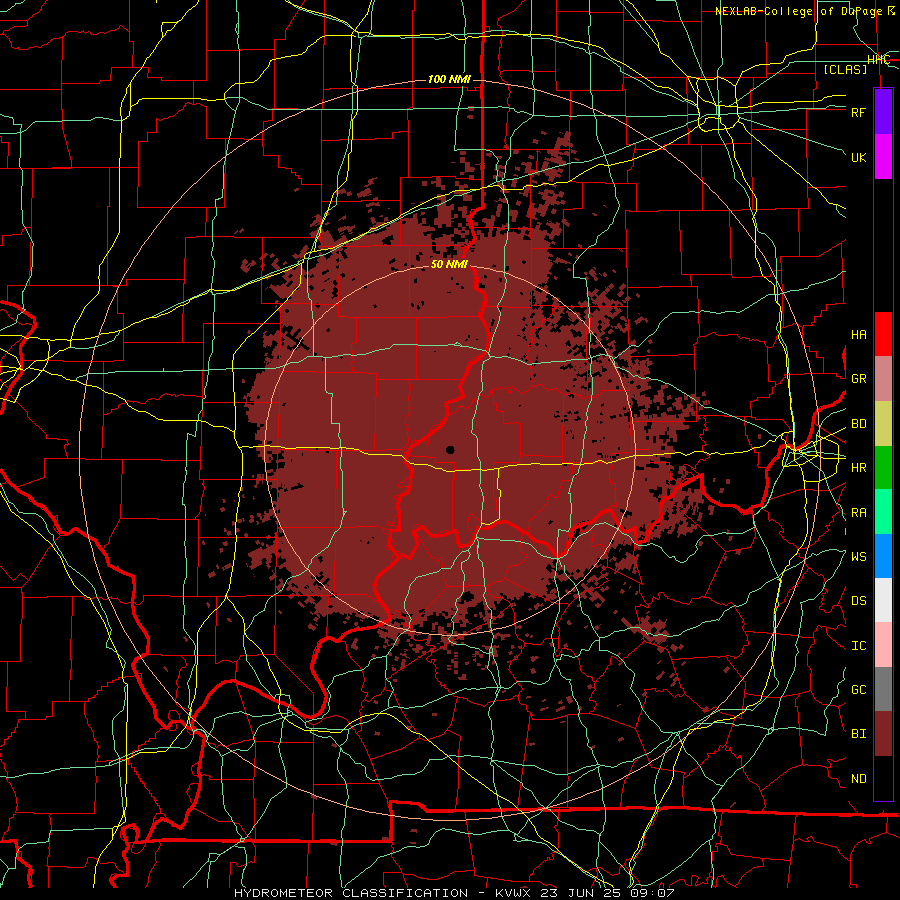
Task: Click the ND legend label
Action: (858, 779)
